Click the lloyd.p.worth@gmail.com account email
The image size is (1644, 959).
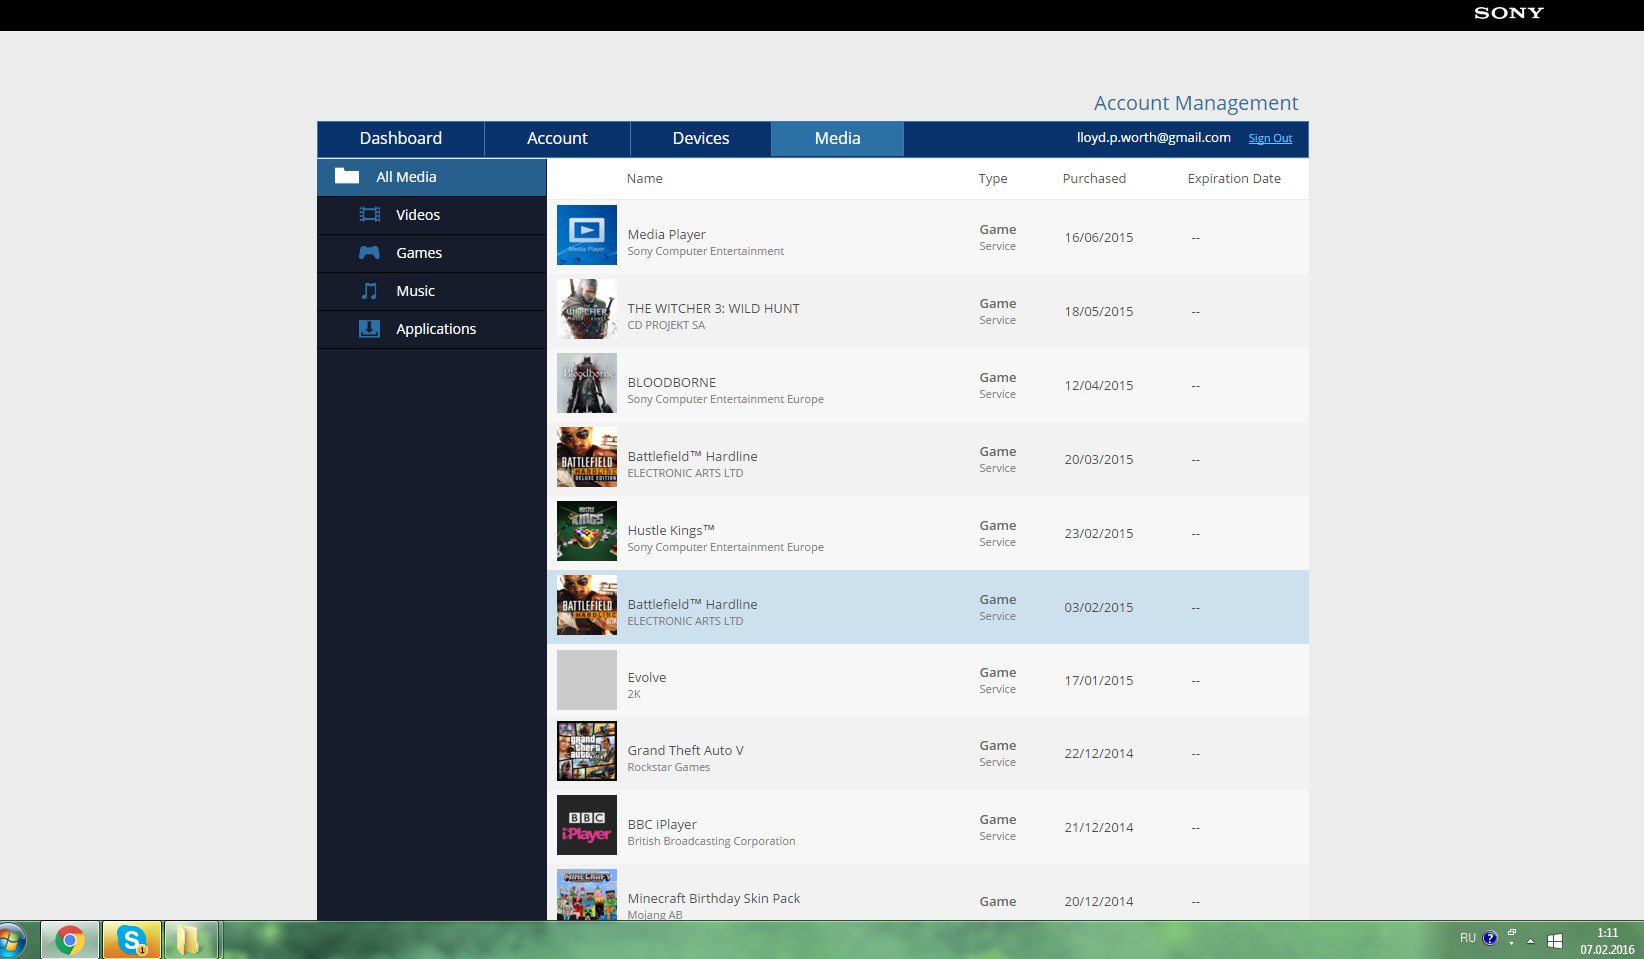pyautogui.click(x=1154, y=138)
